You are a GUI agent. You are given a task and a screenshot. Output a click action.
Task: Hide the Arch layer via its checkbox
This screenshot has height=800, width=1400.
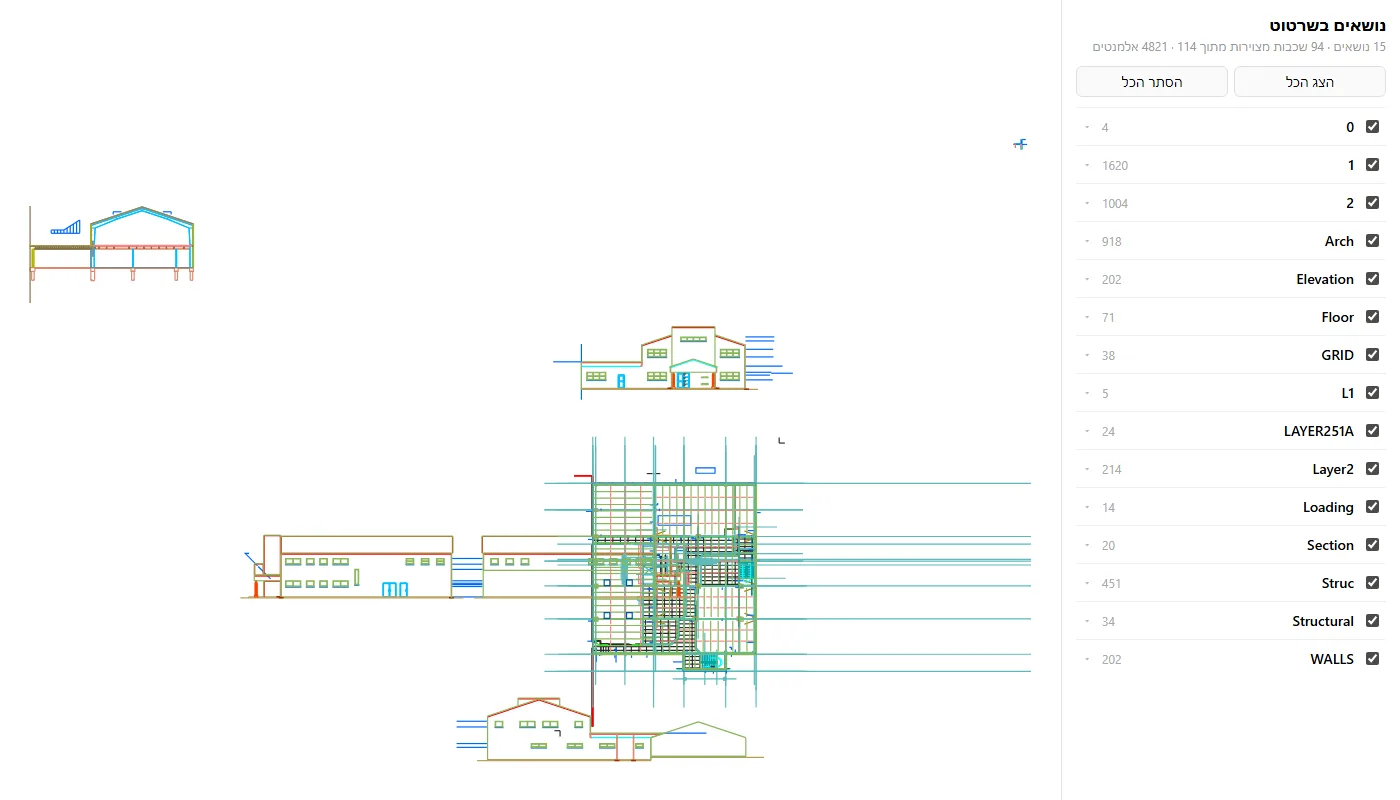click(1372, 241)
